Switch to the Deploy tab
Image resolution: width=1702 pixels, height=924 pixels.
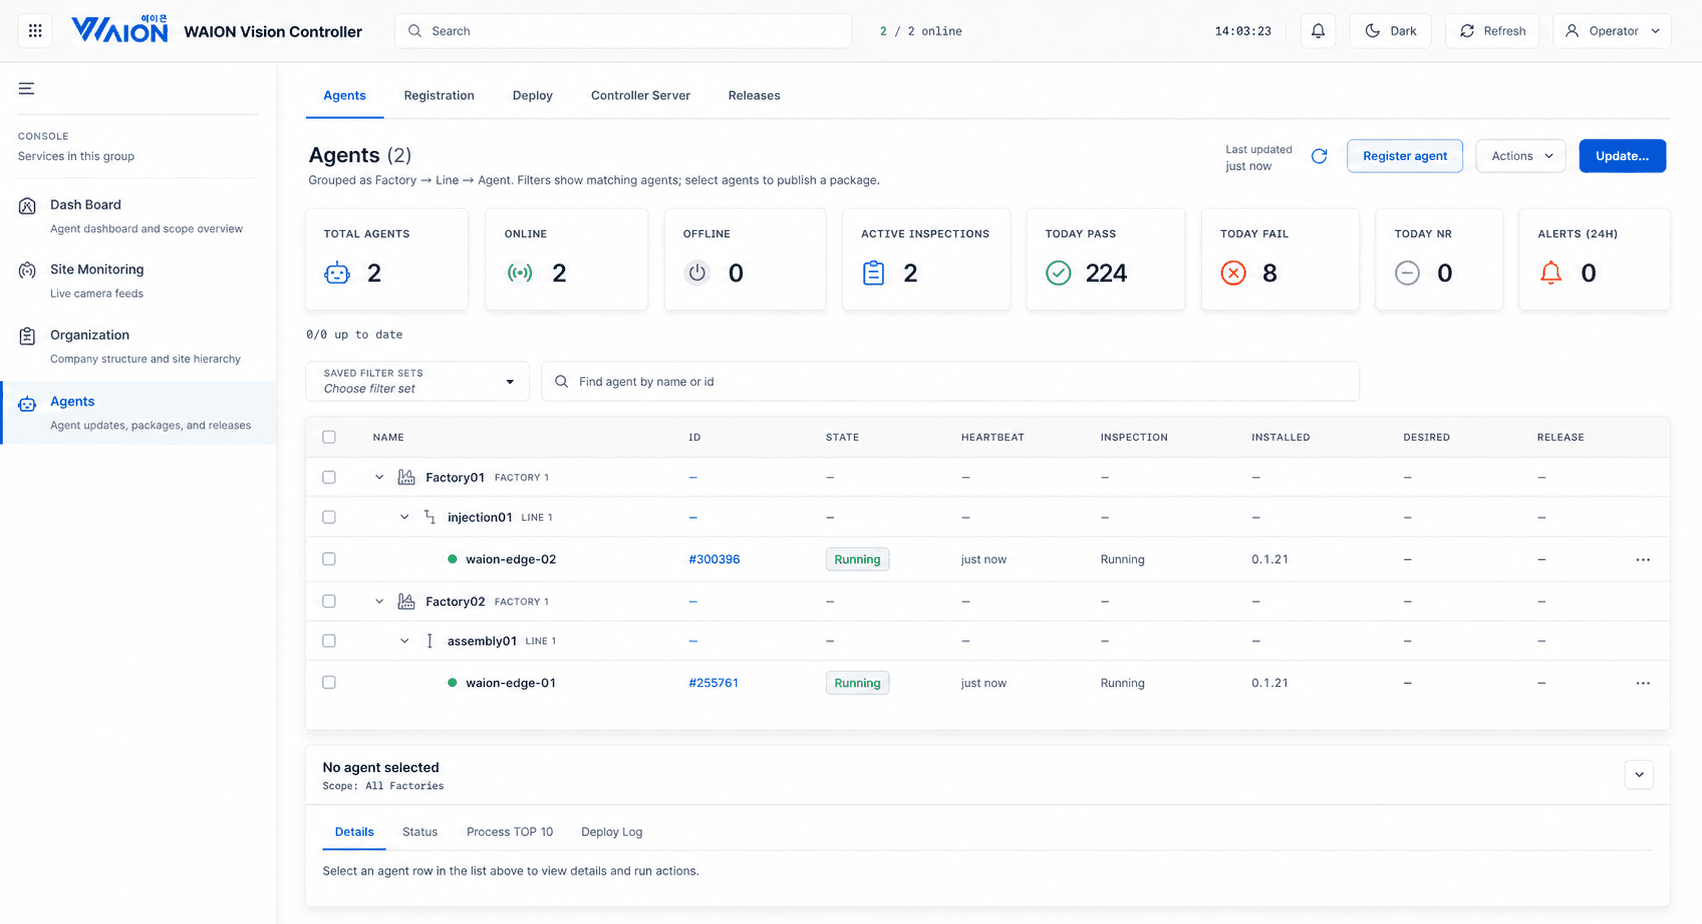tap(532, 95)
